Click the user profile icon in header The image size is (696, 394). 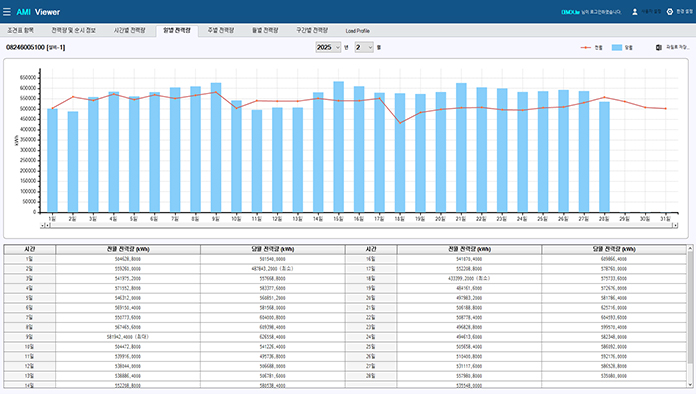tap(635, 12)
